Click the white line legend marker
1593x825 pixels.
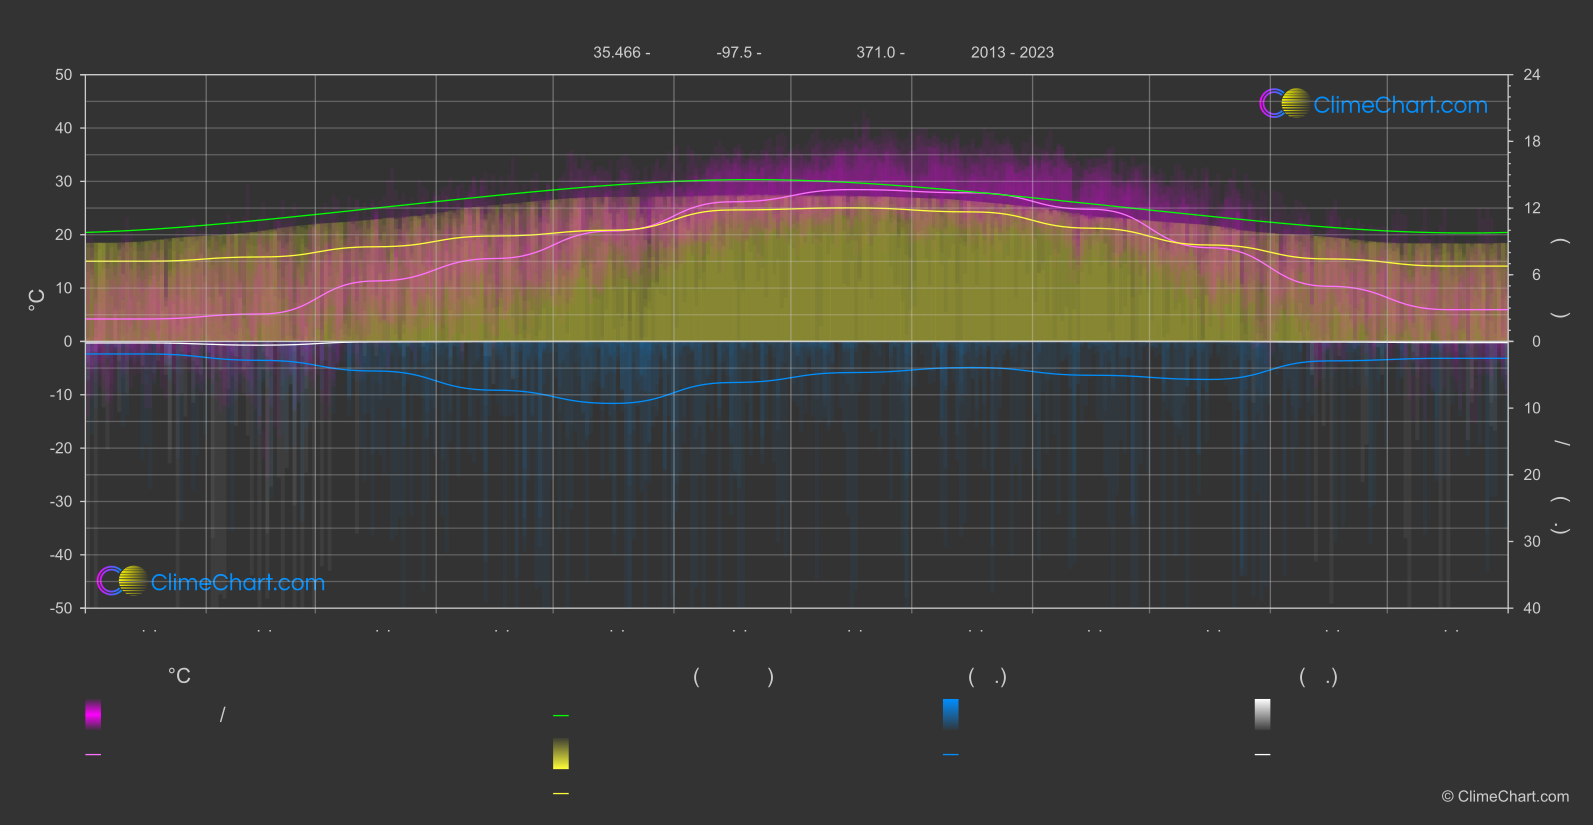(x=1263, y=755)
